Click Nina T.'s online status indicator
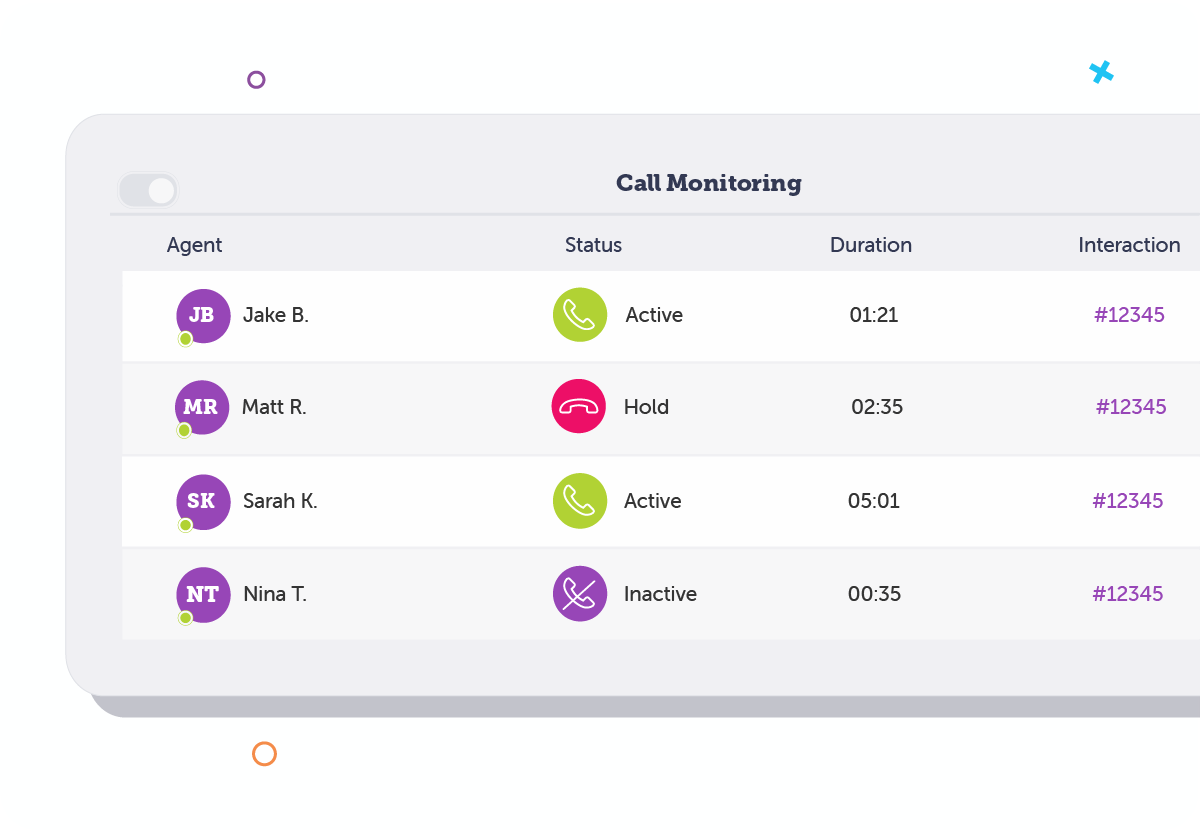1200x831 pixels. (x=185, y=619)
